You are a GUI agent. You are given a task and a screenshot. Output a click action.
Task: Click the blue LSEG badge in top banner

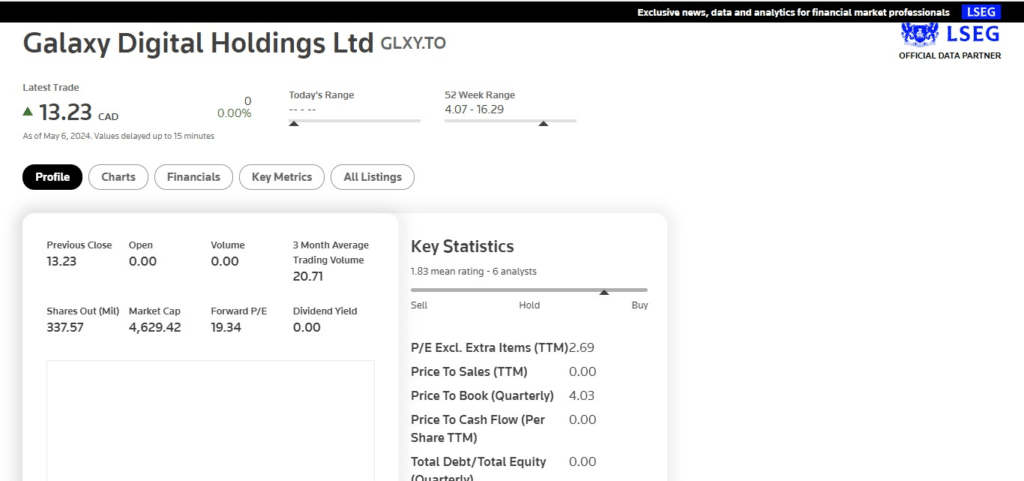pyautogui.click(x=981, y=12)
